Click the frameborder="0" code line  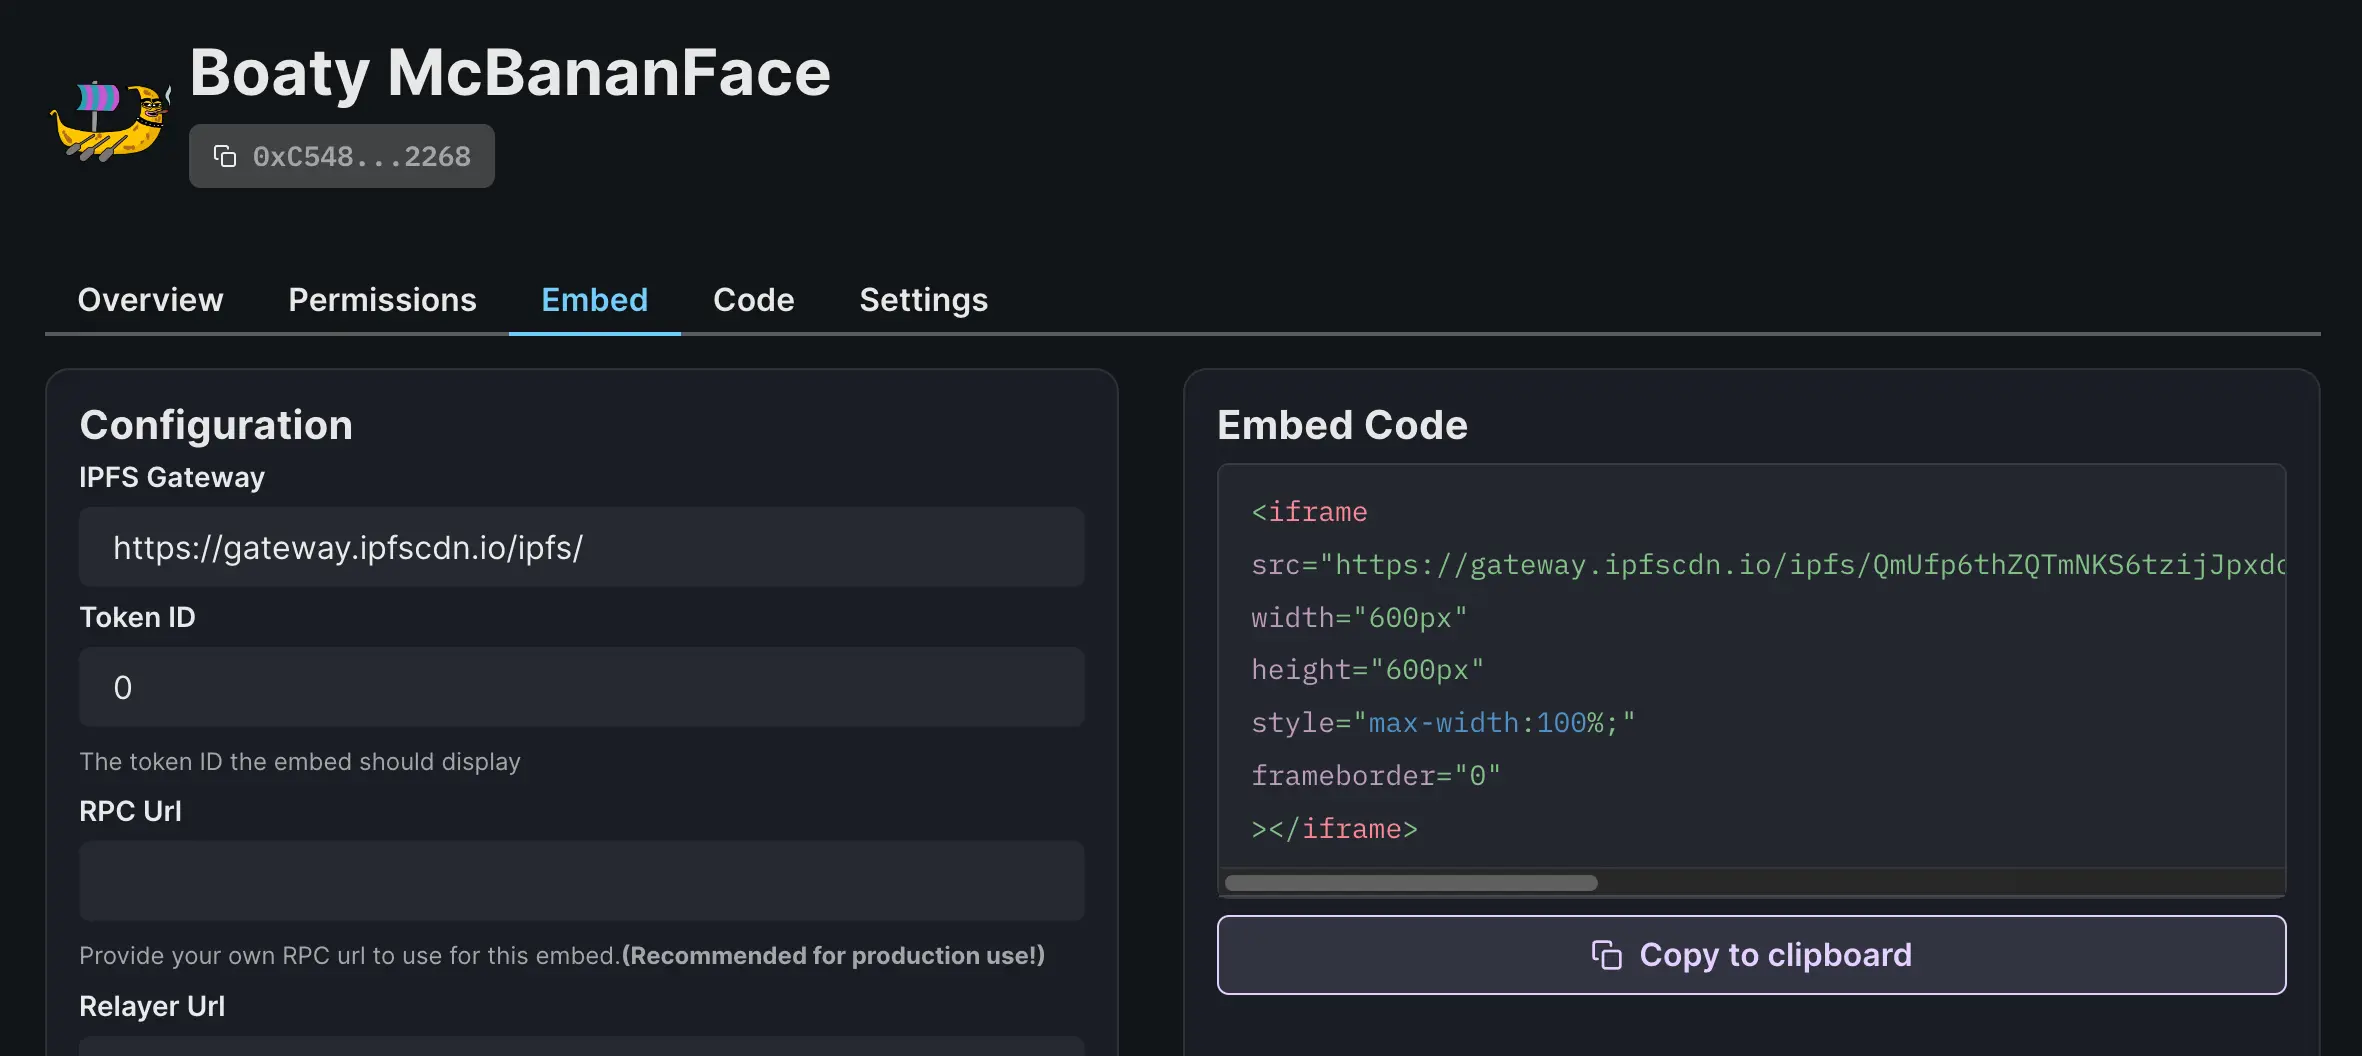click(1375, 775)
